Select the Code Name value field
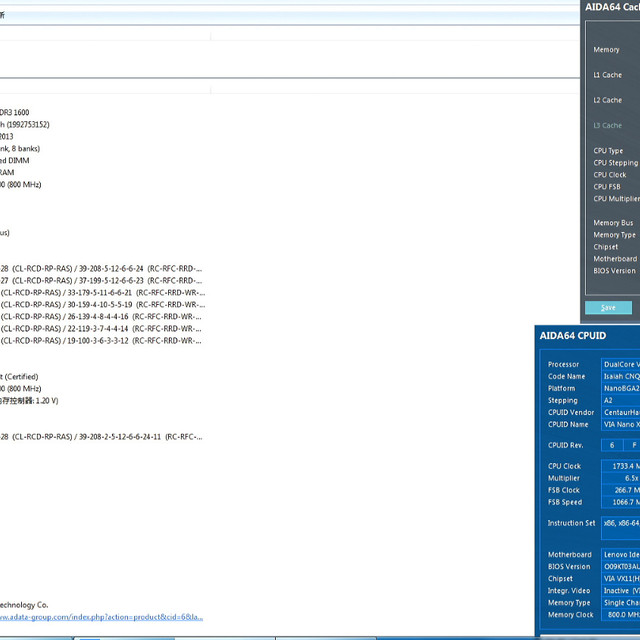This screenshot has width=640, height=640. point(620,376)
